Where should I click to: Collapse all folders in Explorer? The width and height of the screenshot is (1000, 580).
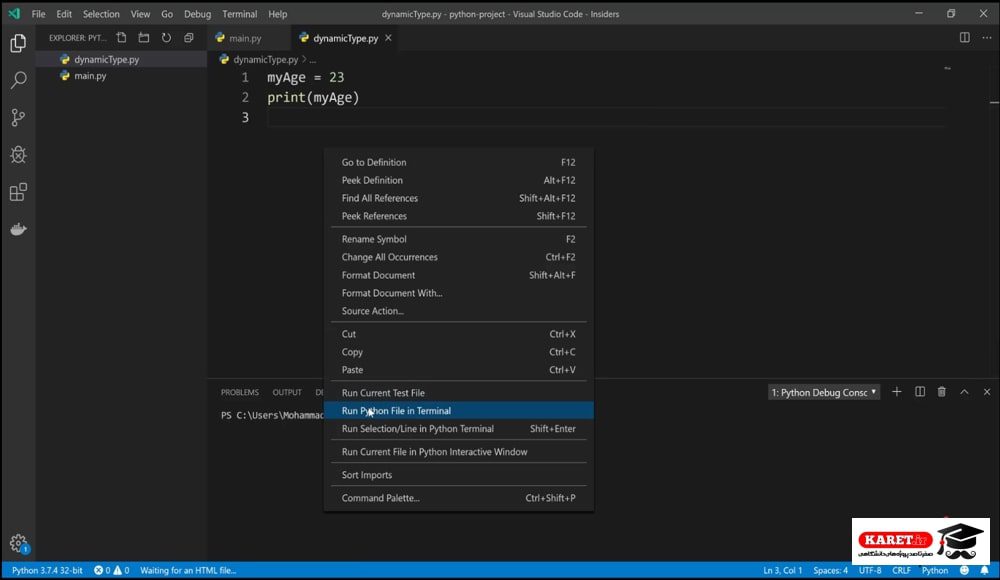tap(189, 38)
